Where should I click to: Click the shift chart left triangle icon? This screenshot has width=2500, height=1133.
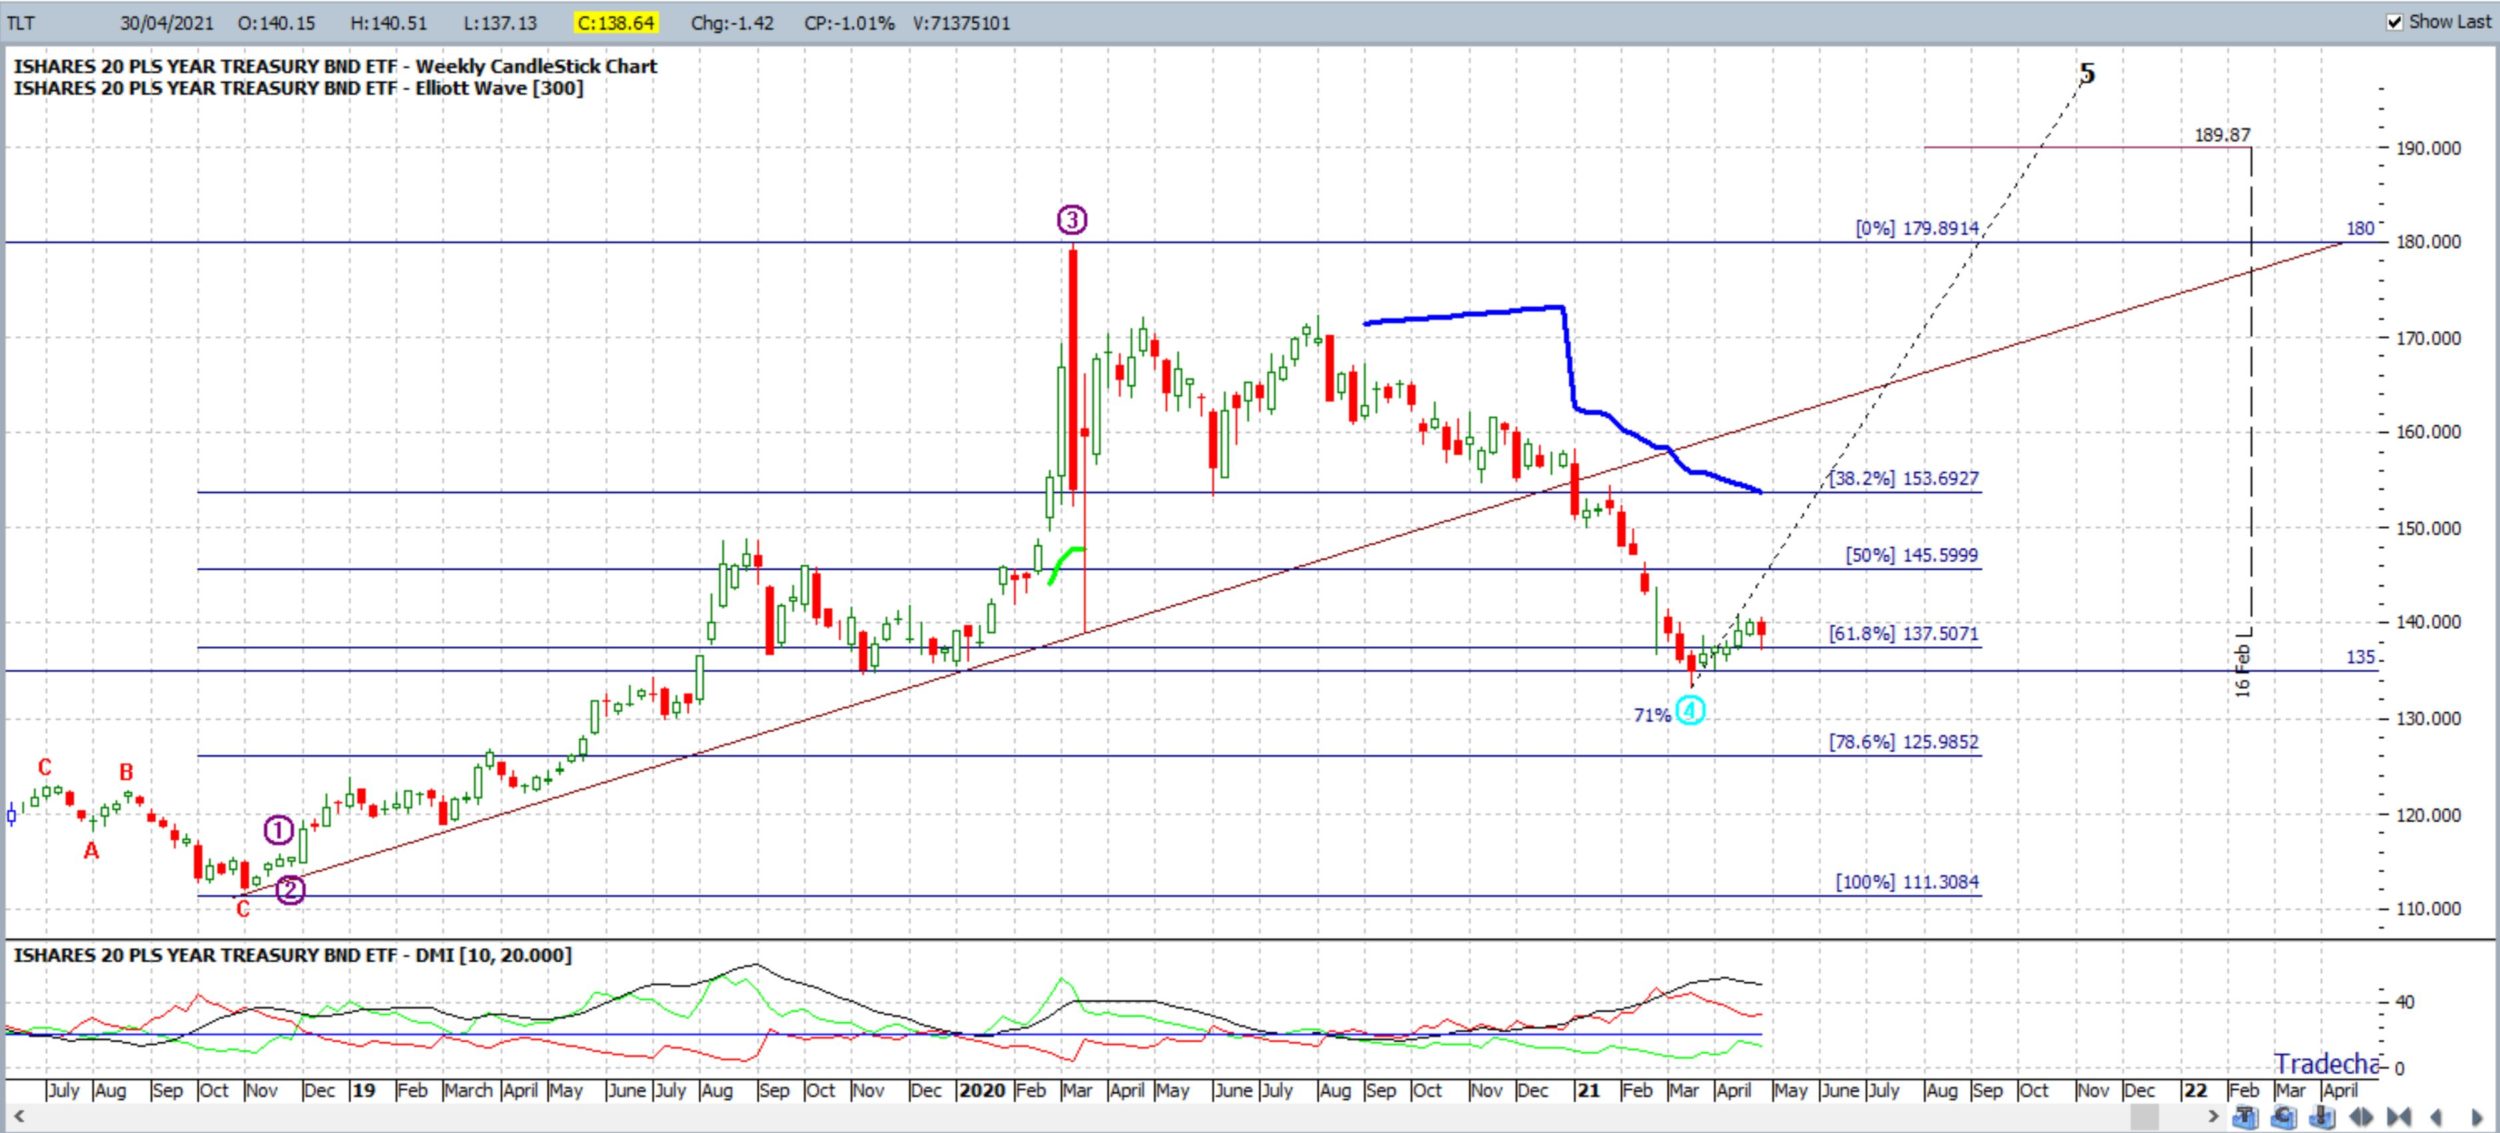tap(2436, 1117)
